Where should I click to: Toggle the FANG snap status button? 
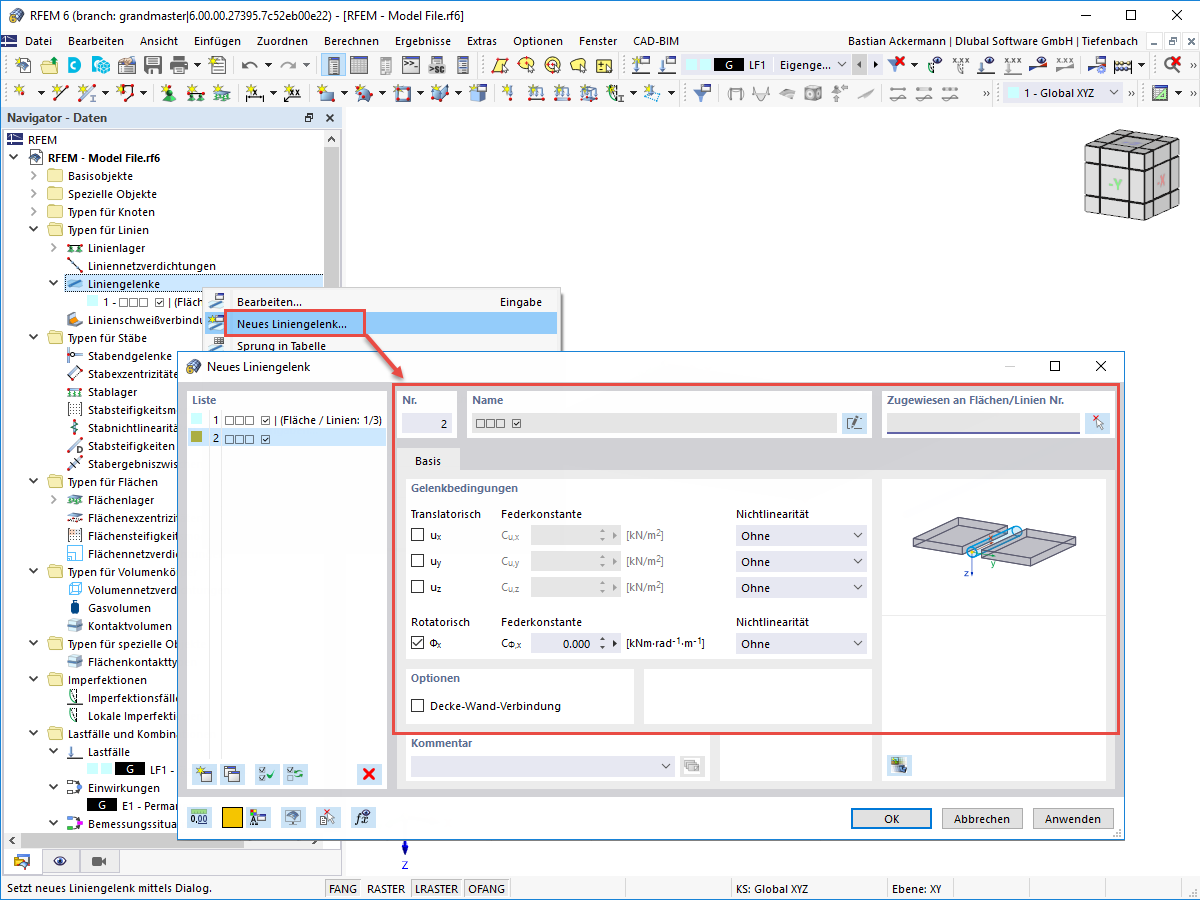pyautogui.click(x=342, y=889)
